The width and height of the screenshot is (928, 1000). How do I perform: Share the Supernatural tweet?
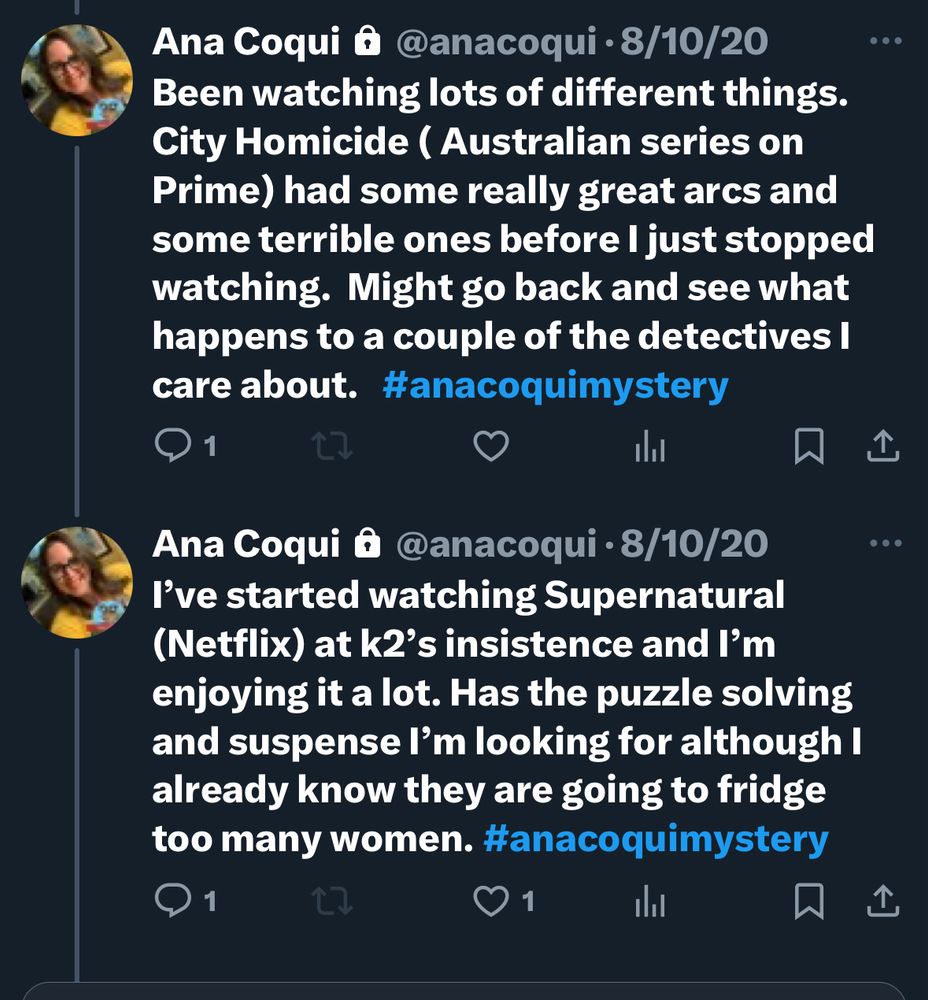882,902
